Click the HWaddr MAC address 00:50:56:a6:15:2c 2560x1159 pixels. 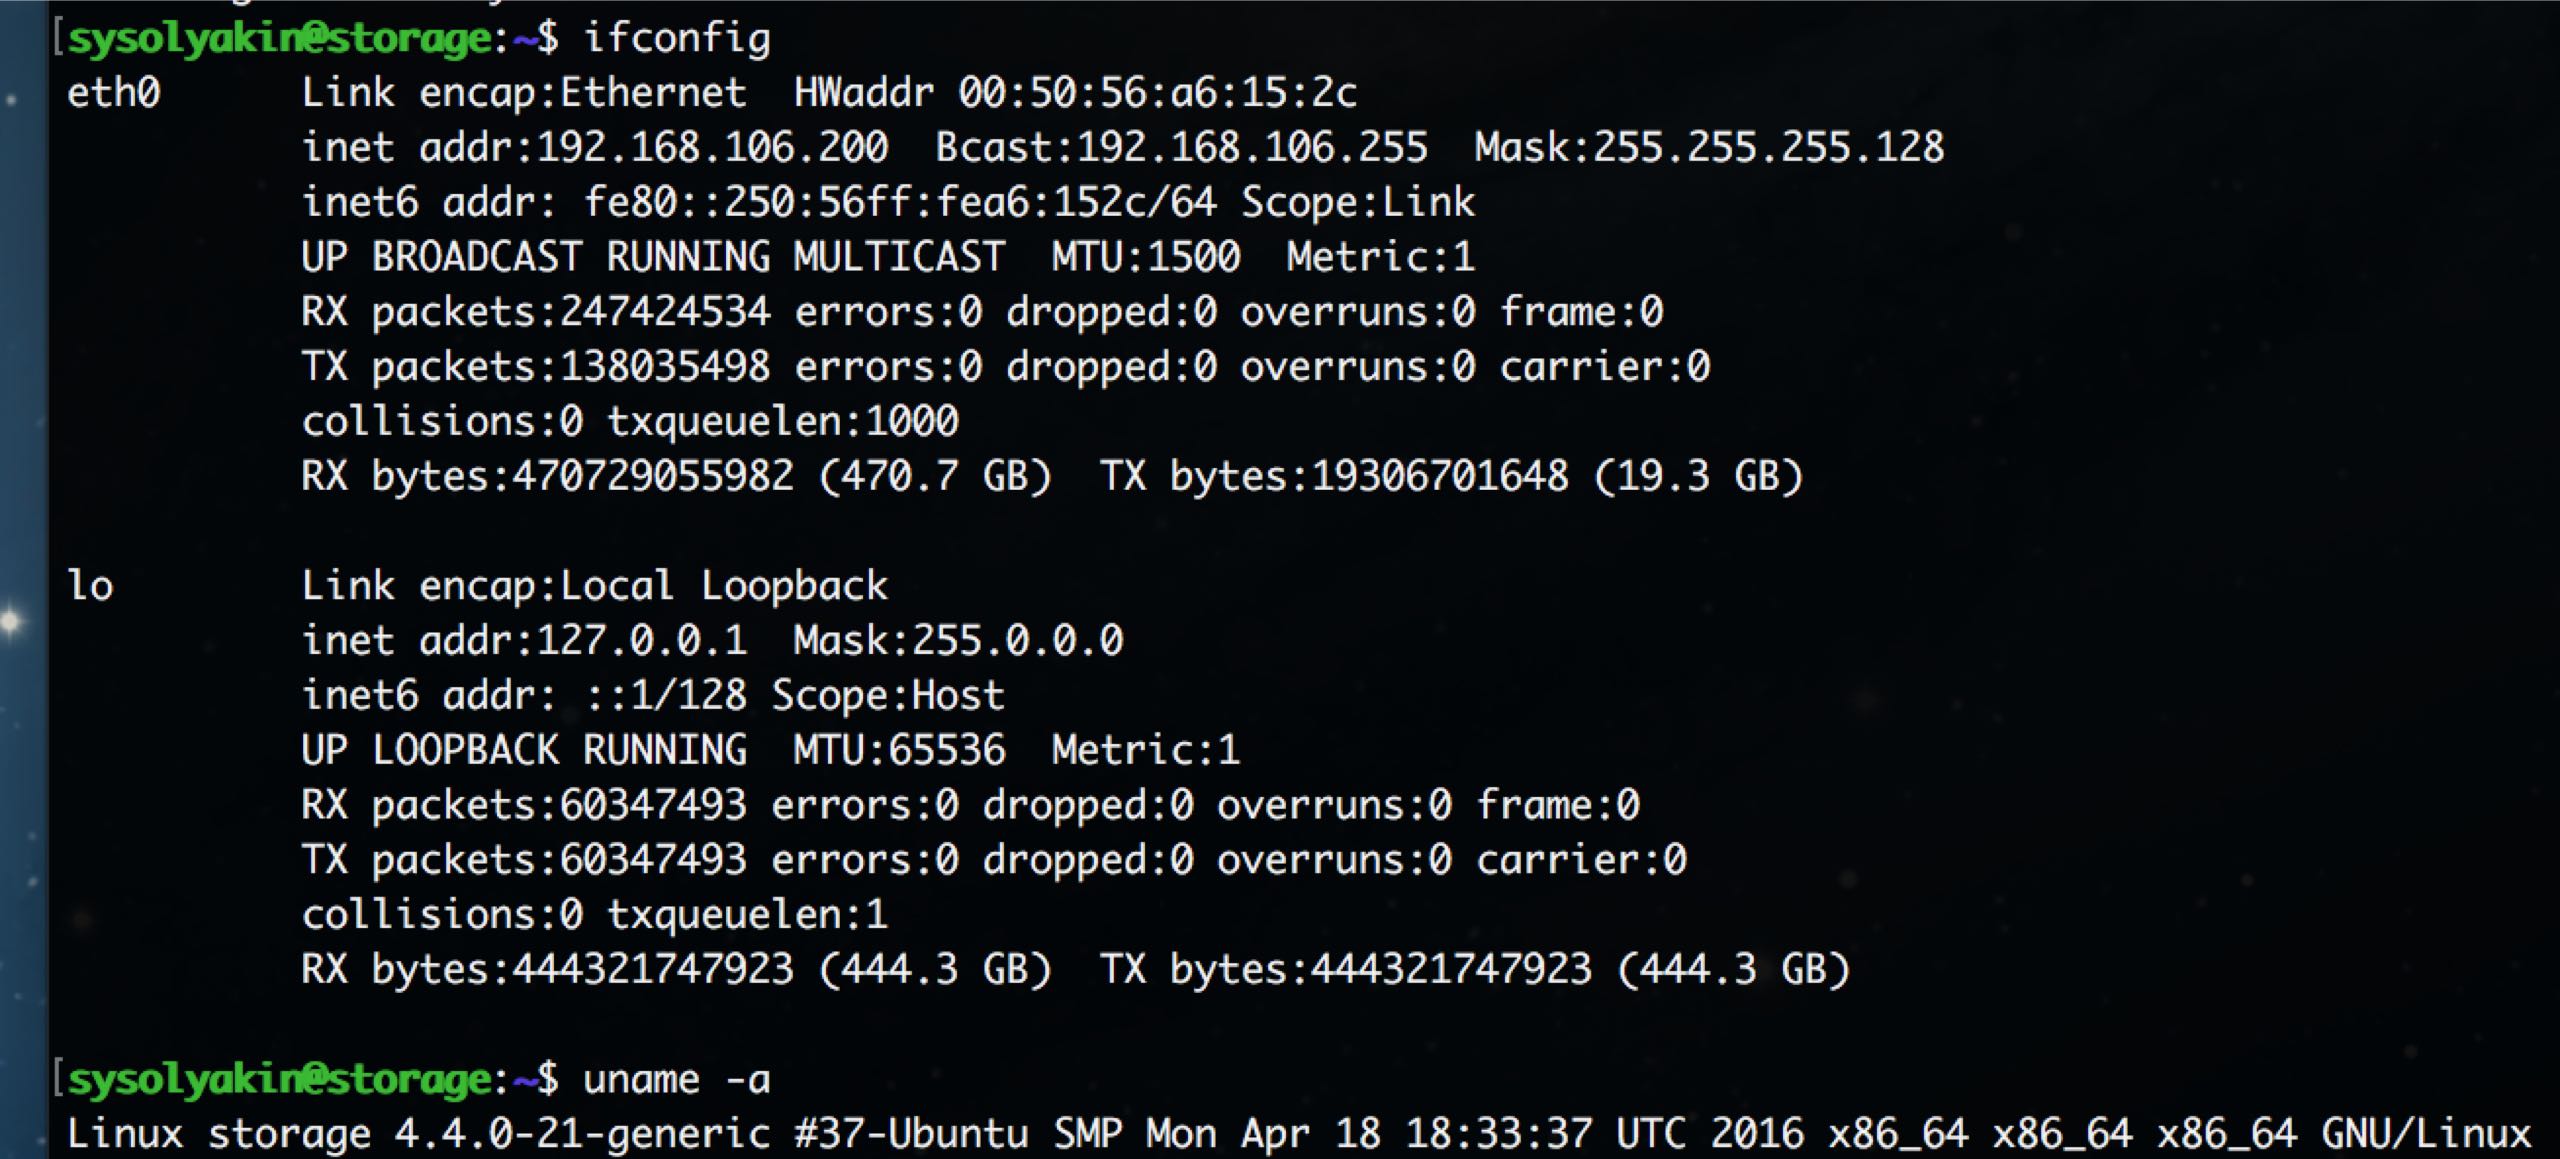click(1156, 93)
